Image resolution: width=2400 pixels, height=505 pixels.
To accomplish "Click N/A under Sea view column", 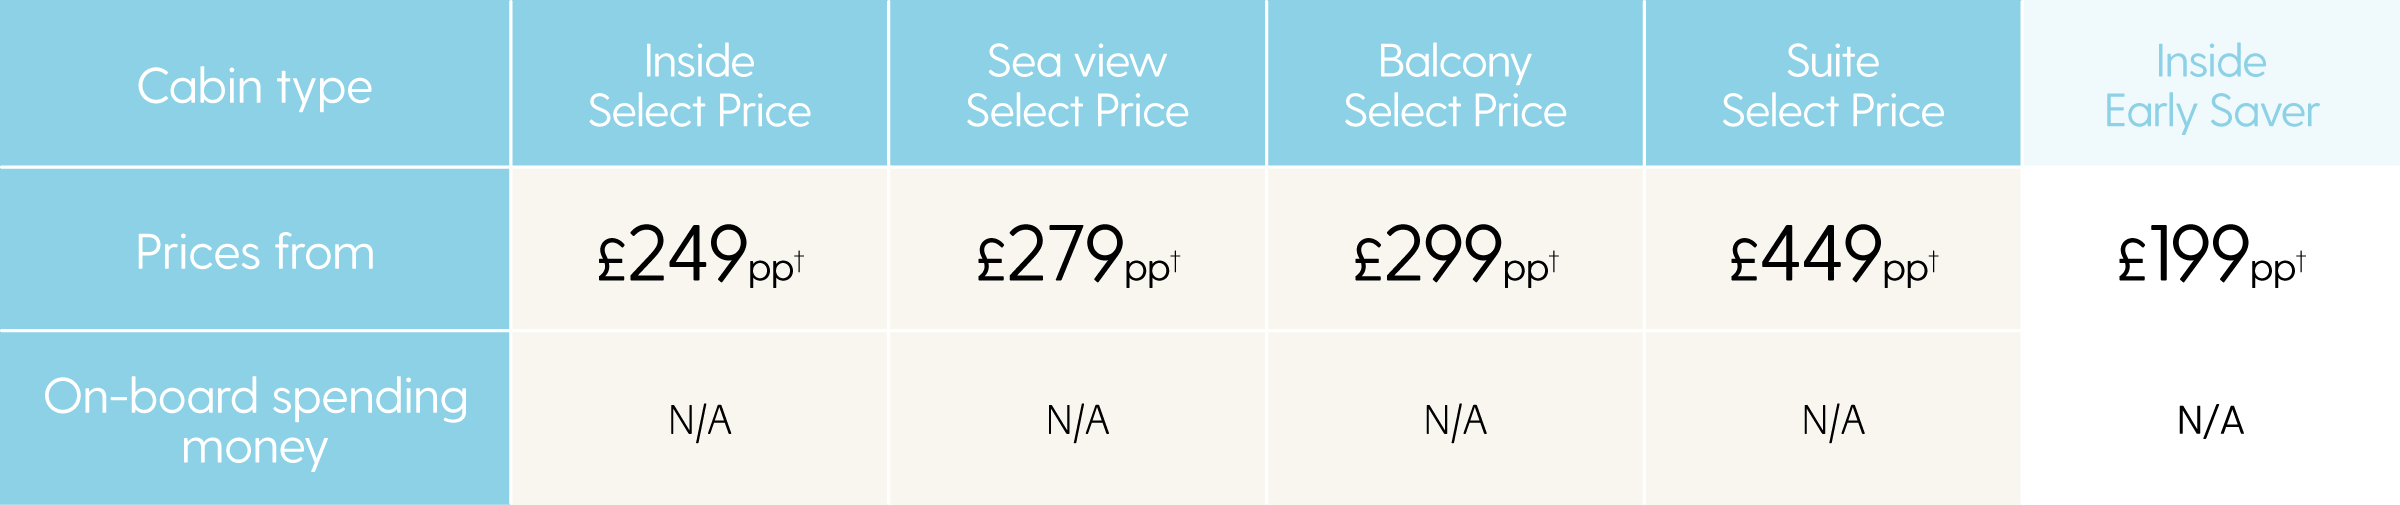I will (x=1078, y=420).
